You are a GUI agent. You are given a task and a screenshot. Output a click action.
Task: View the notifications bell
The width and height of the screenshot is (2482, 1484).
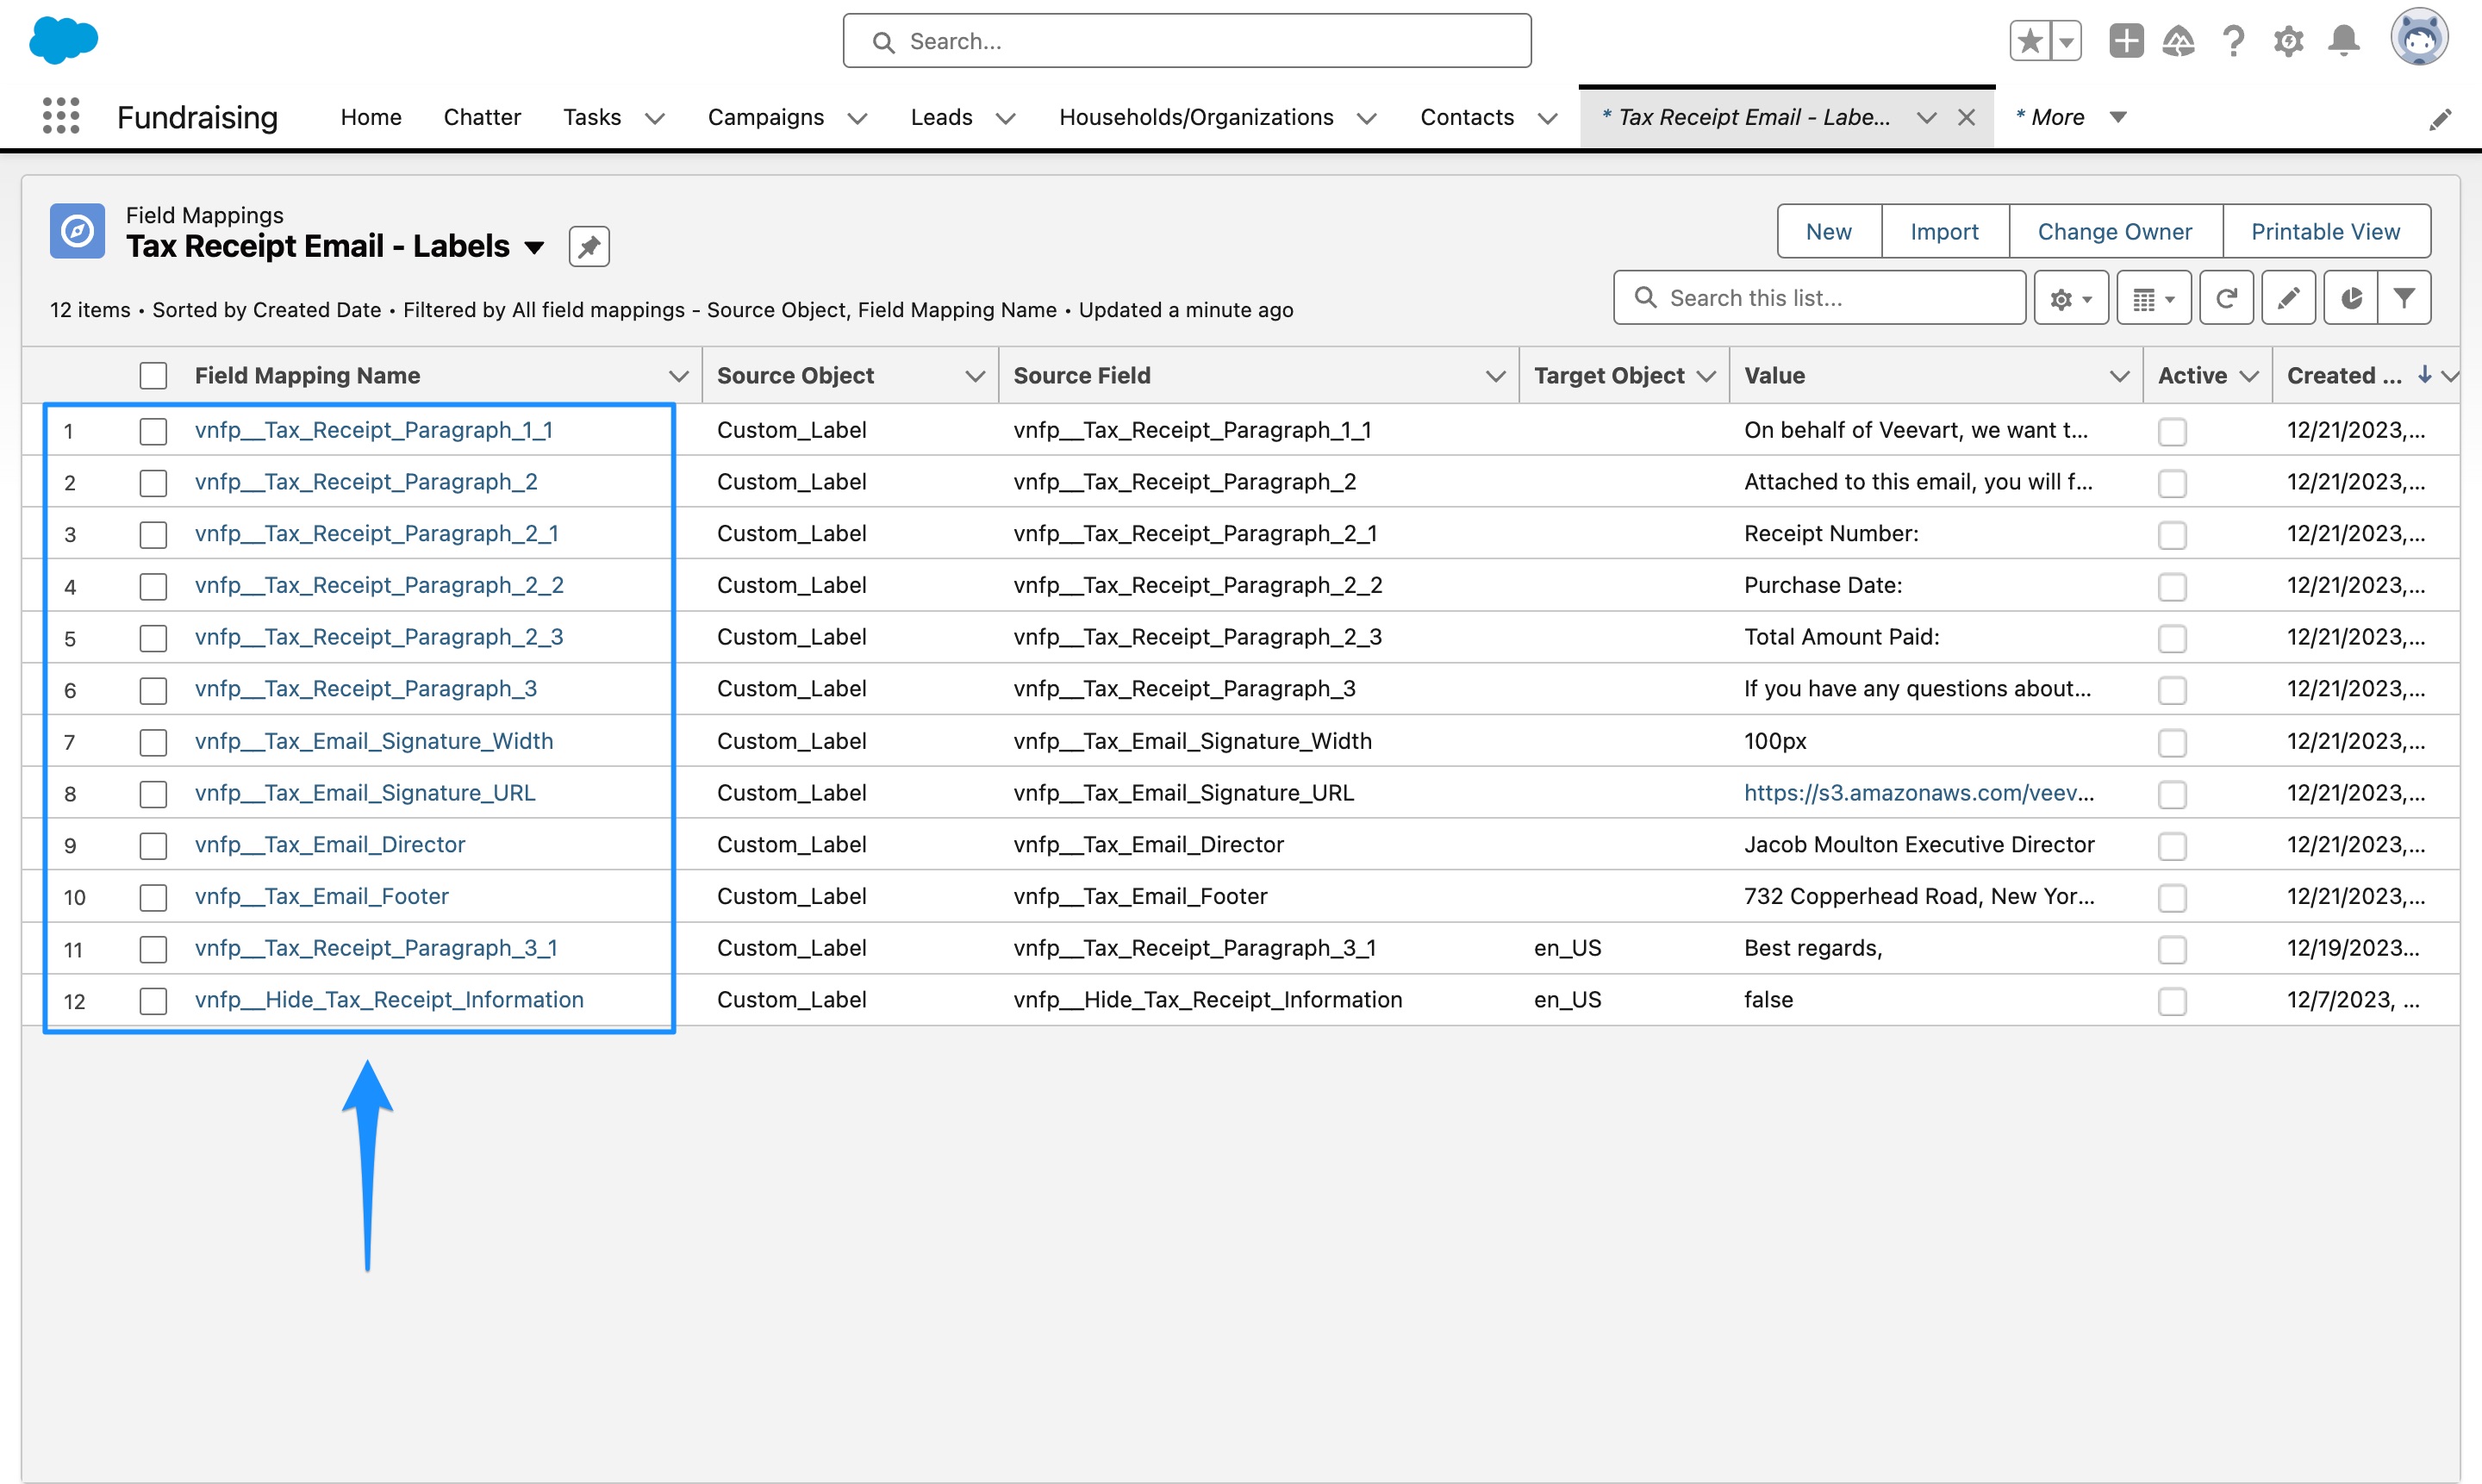pyautogui.click(x=2343, y=41)
